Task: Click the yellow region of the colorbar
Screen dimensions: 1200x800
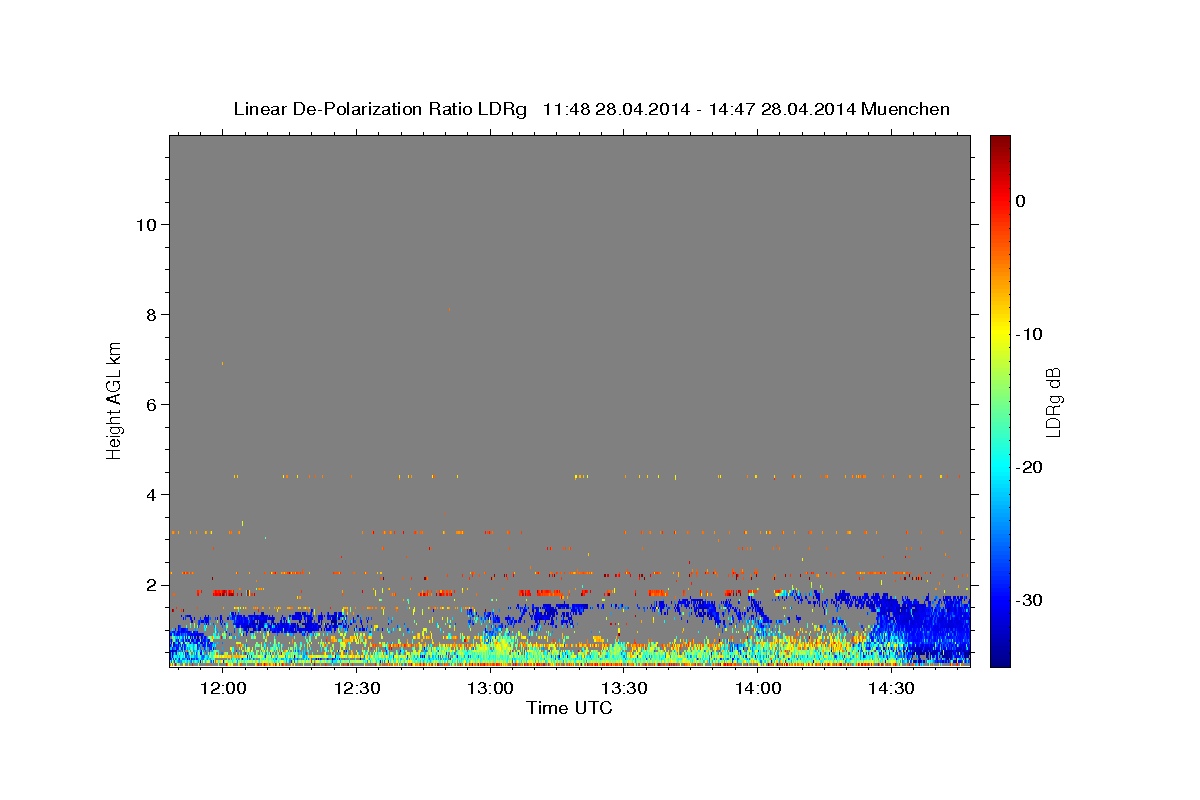Action: [1000, 330]
